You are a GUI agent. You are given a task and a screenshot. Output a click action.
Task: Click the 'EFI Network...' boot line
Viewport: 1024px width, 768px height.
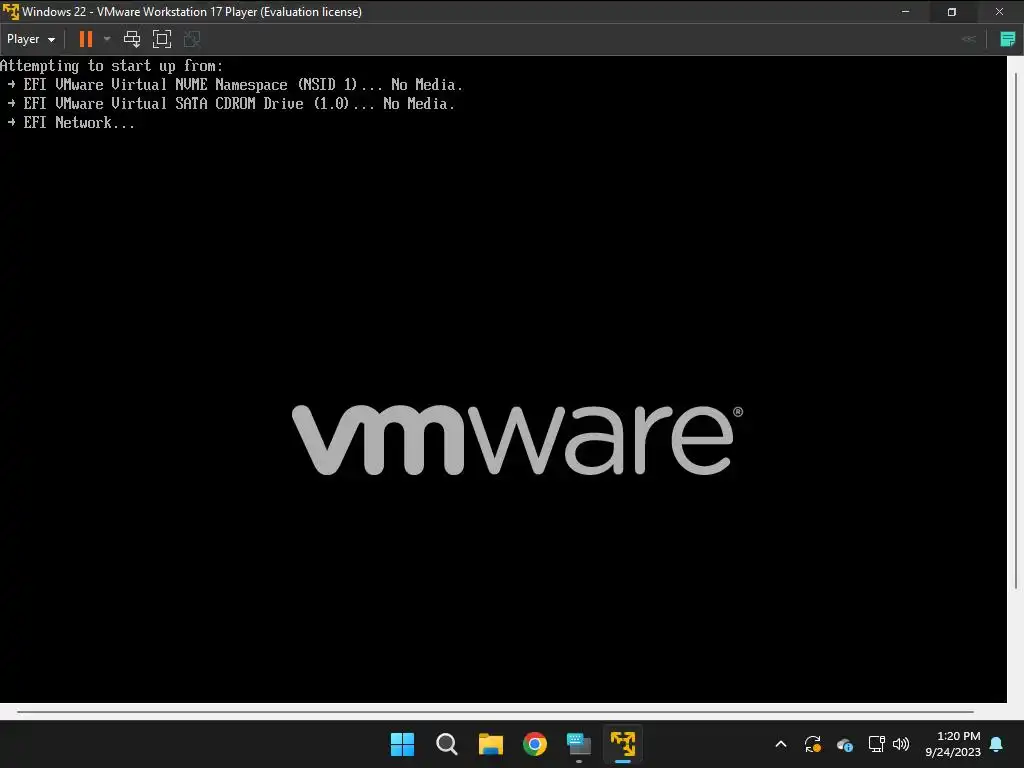pos(71,123)
